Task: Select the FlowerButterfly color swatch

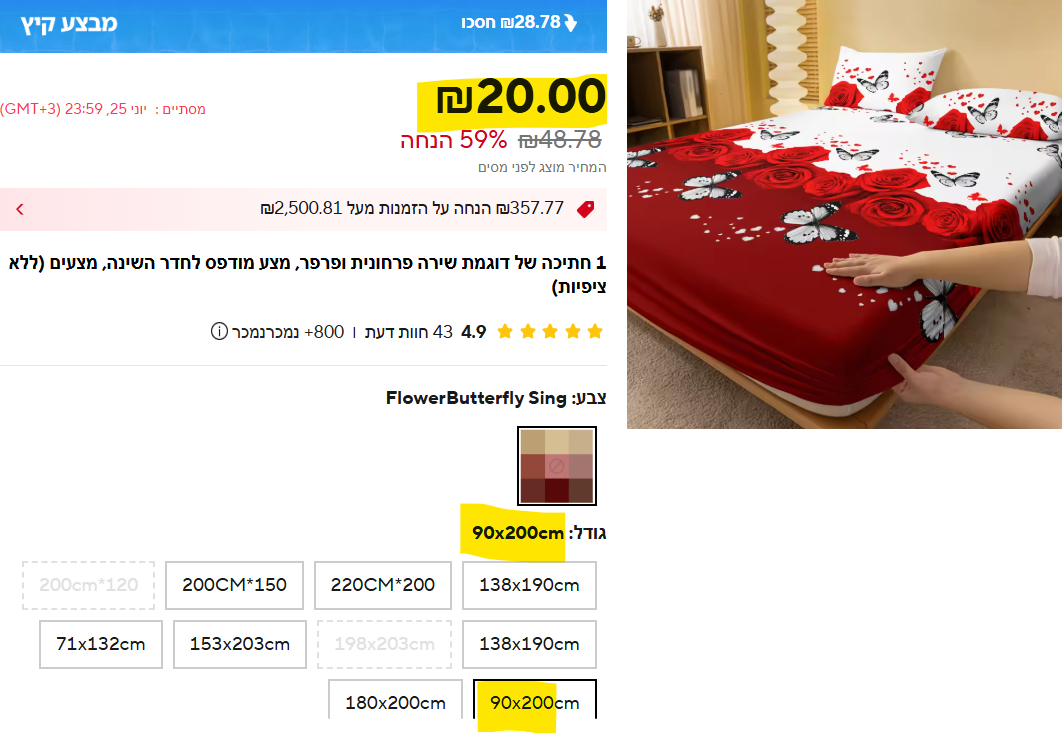Action: coord(557,466)
